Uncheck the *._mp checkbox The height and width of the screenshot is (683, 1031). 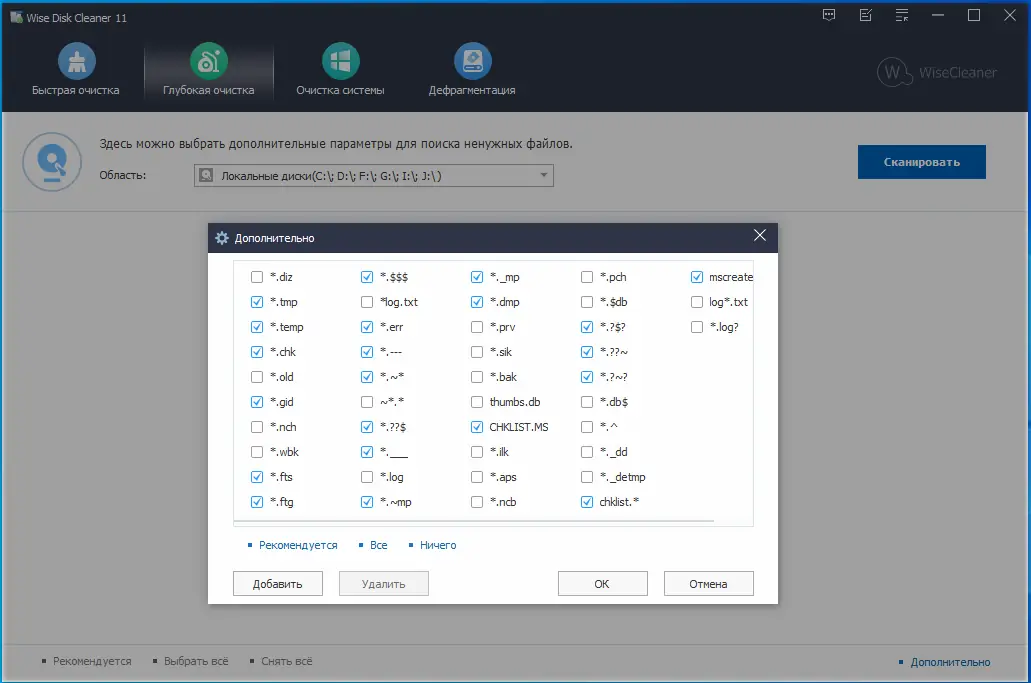click(477, 277)
